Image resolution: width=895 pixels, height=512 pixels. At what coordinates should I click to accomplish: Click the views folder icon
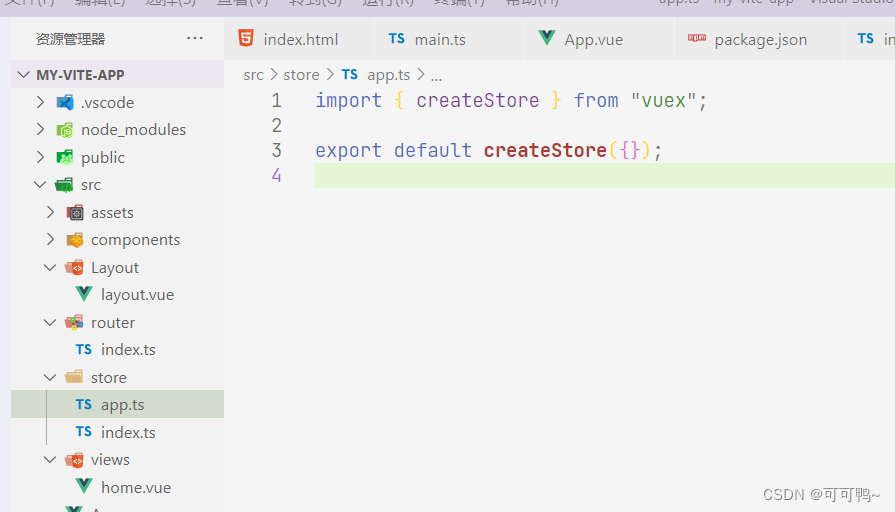pos(74,459)
